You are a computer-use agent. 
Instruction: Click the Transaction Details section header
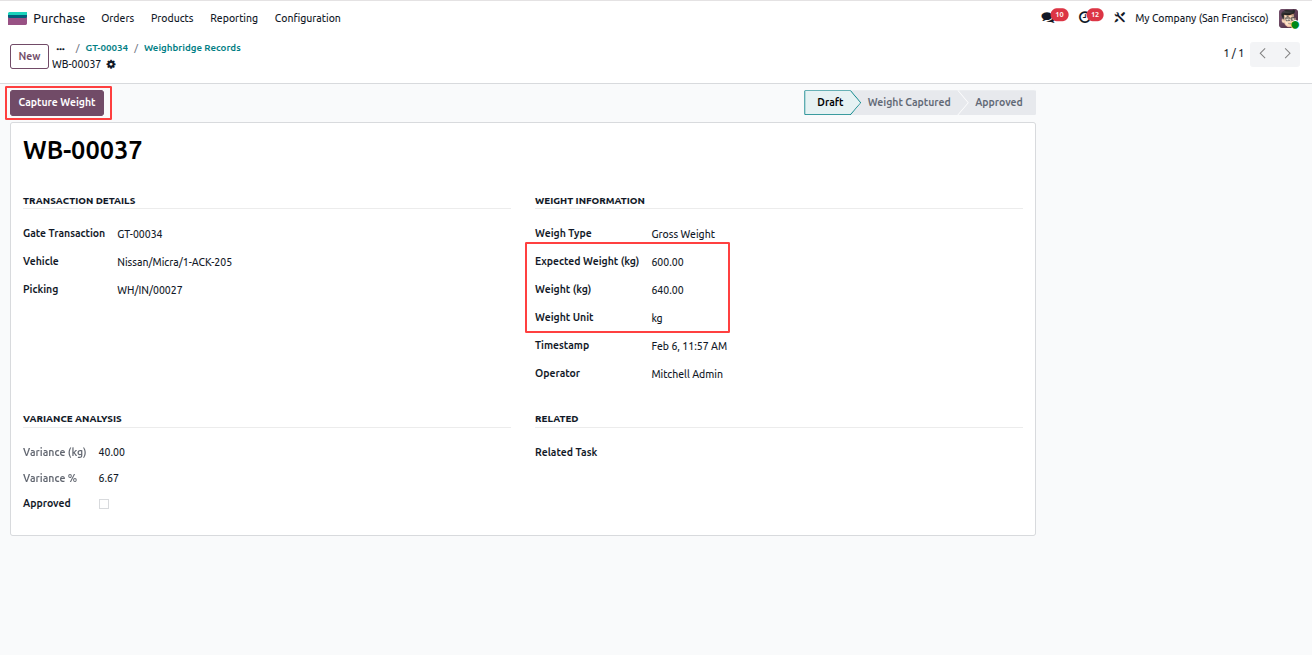point(79,201)
